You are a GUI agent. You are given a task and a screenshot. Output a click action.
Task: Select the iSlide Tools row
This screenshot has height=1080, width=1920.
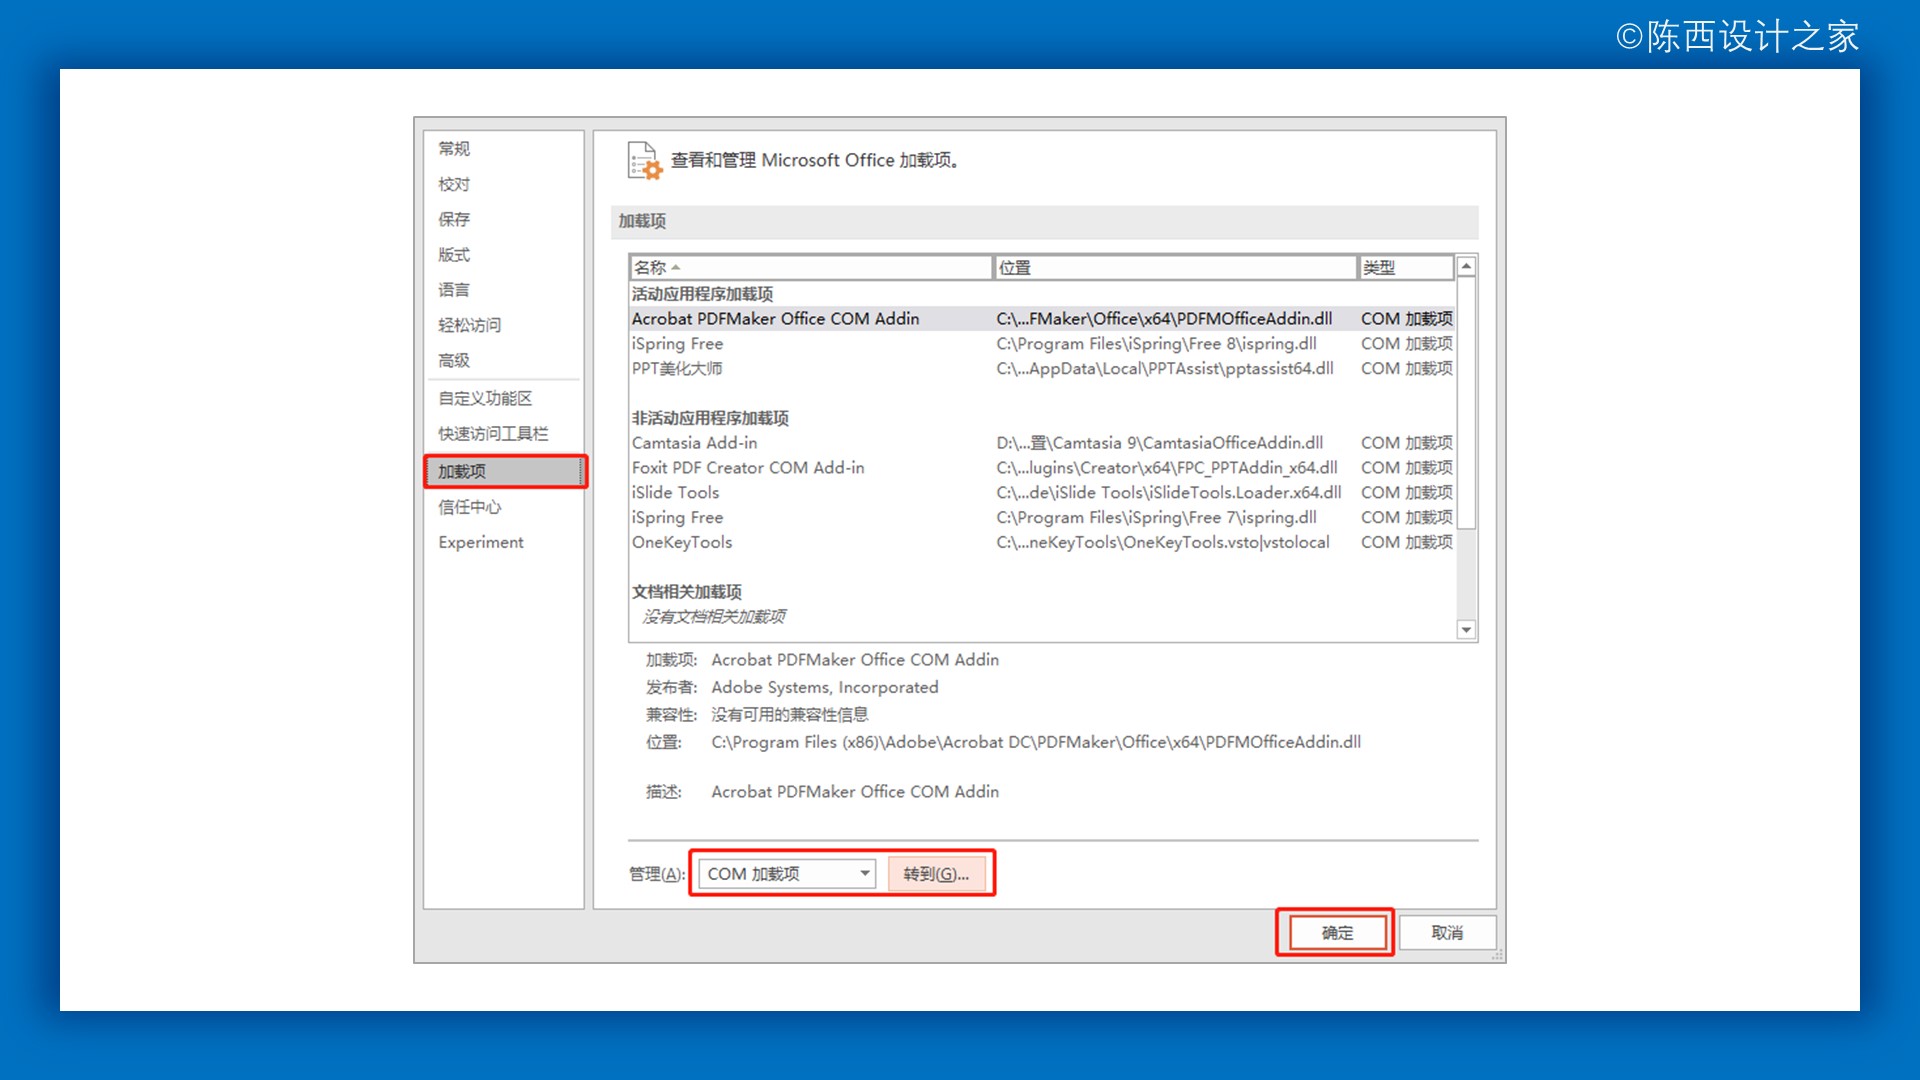(1042, 492)
